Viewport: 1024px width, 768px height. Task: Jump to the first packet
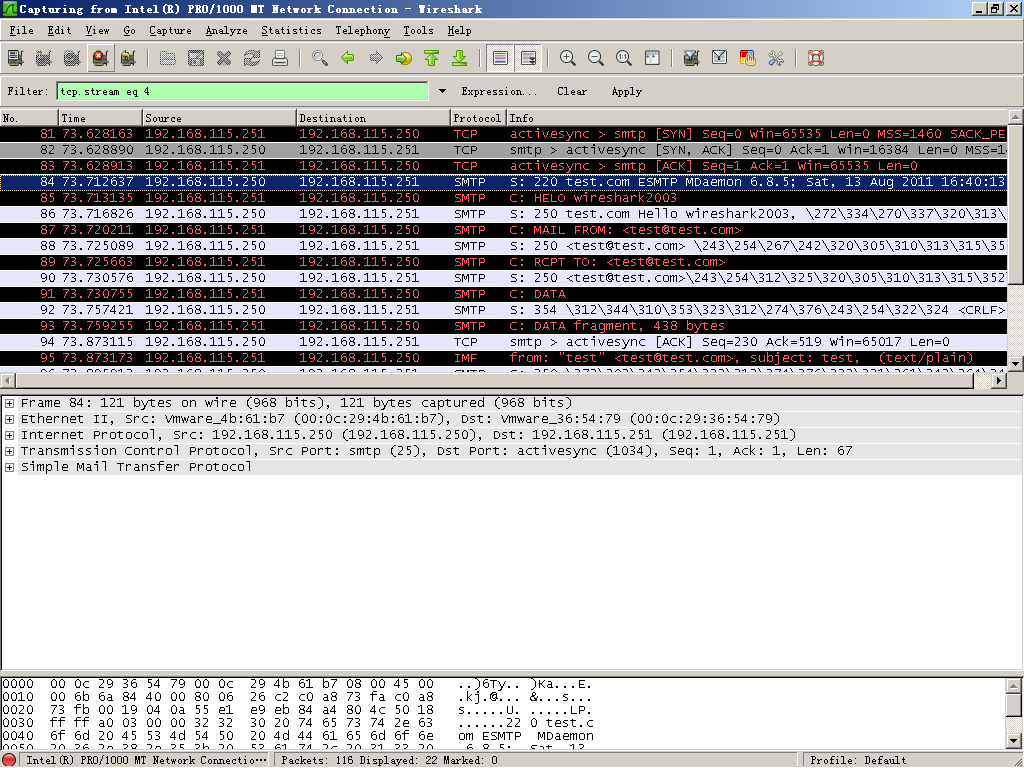(x=432, y=58)
